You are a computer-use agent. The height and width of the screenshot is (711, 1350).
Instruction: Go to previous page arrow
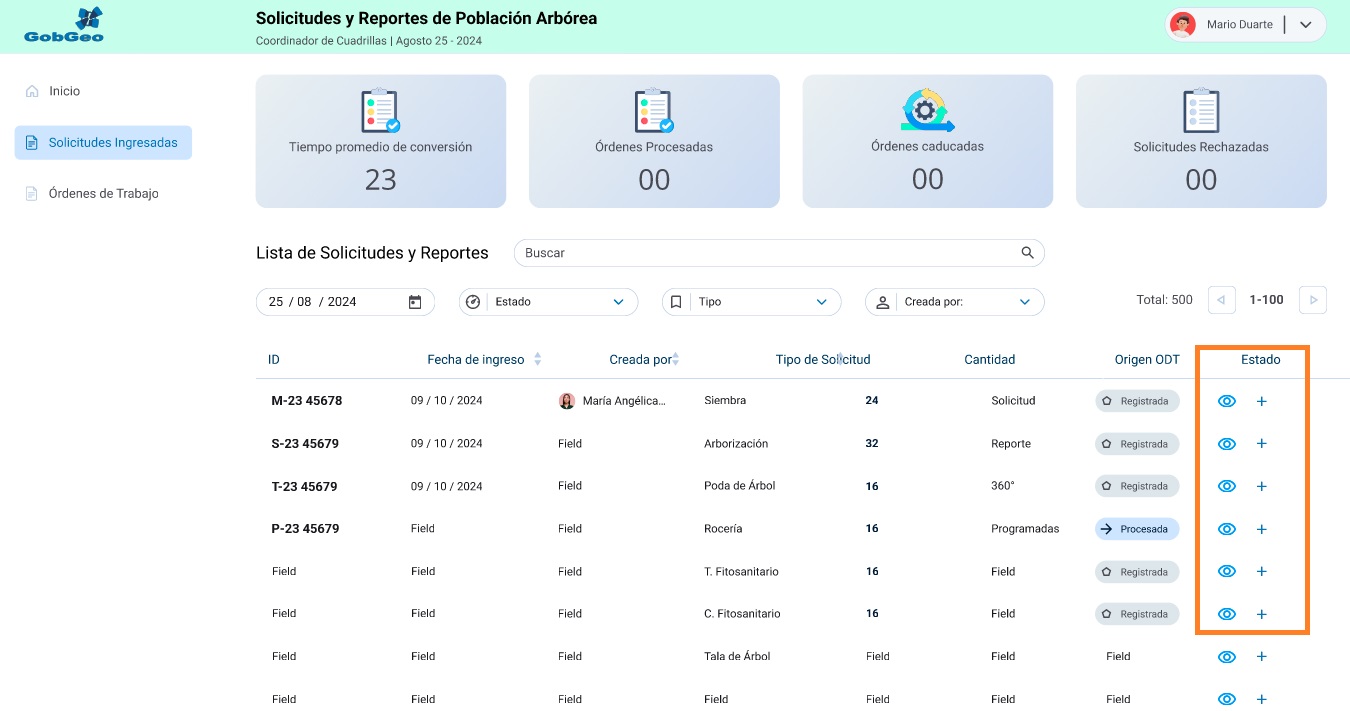click(1222, 300)
